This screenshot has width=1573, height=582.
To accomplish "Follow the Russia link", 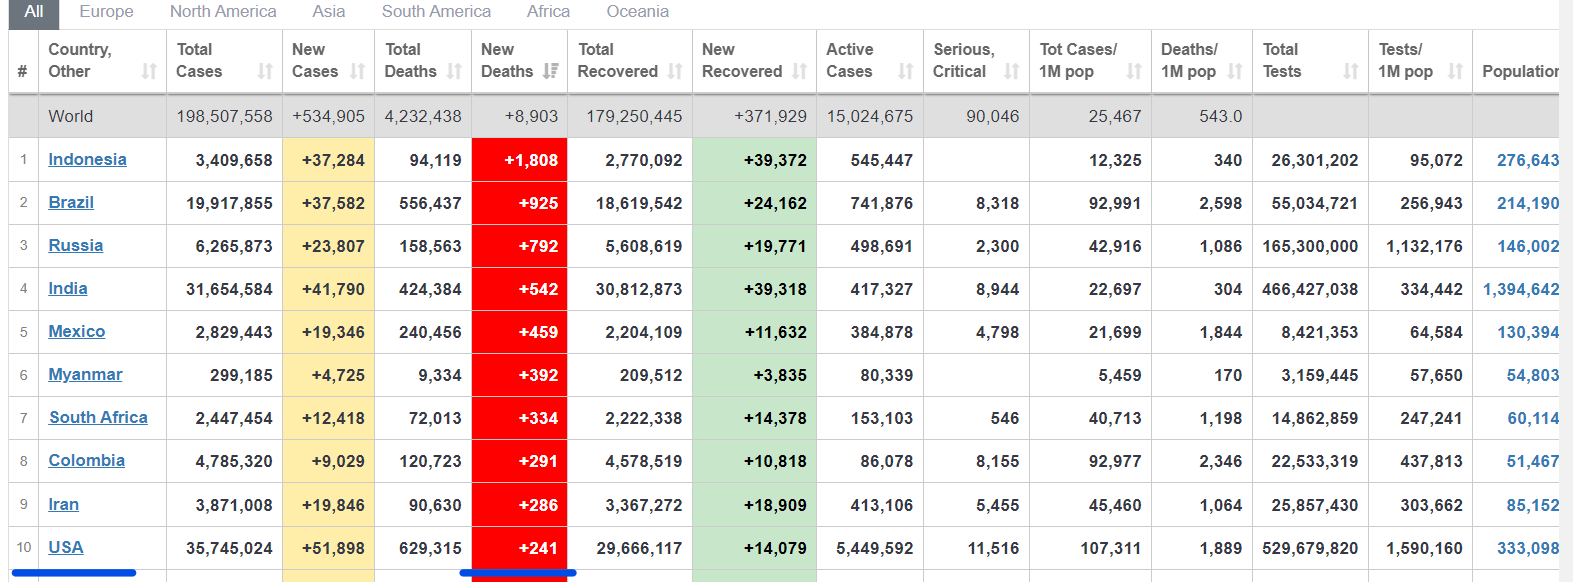I will click(76, 245).
